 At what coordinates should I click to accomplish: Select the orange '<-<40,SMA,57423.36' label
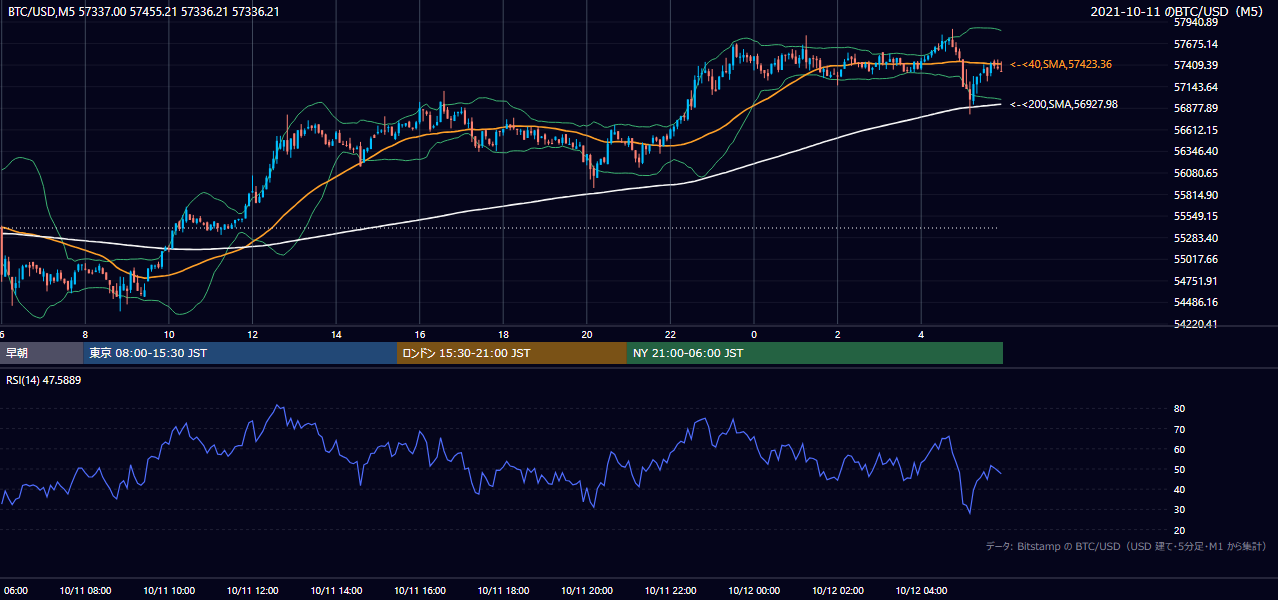tap(1060, 64)
